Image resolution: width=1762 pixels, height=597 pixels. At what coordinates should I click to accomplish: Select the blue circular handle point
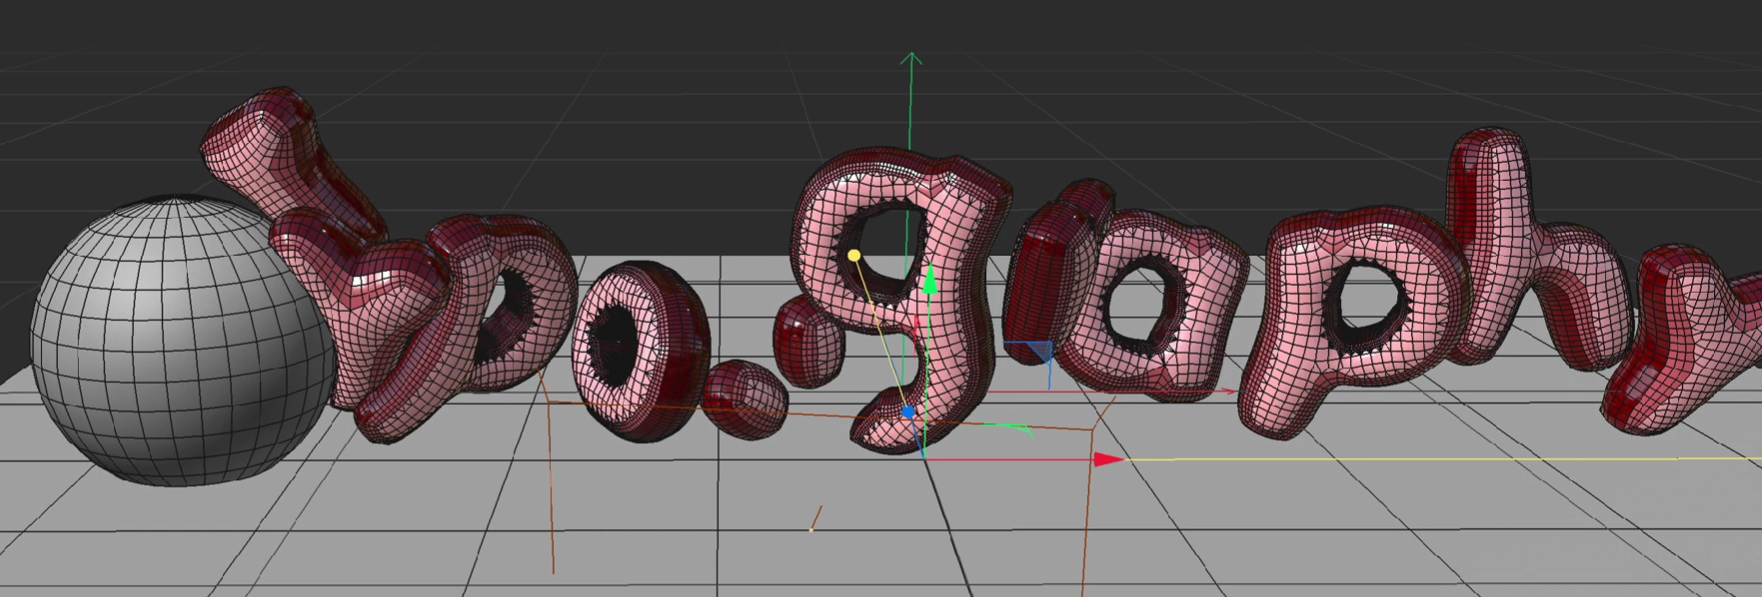(x=908, y=412)
